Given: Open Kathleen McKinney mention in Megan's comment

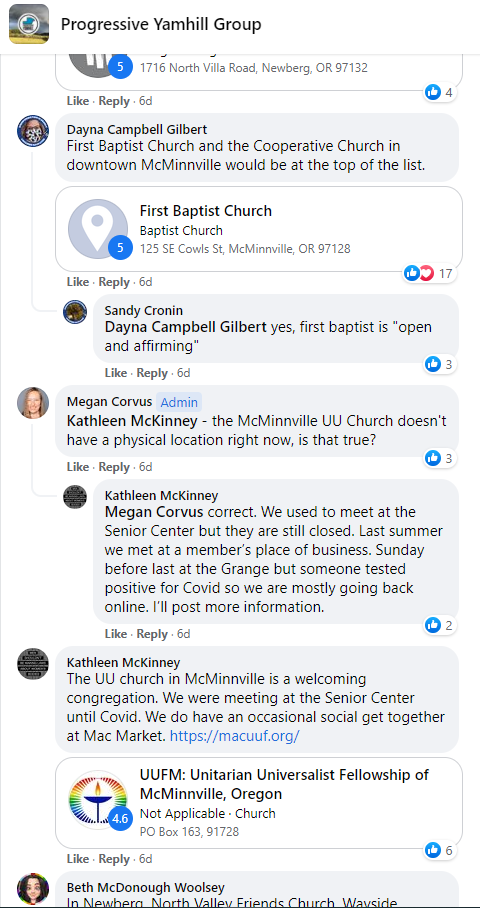Looking at the screenshot, I should point(132,421).
